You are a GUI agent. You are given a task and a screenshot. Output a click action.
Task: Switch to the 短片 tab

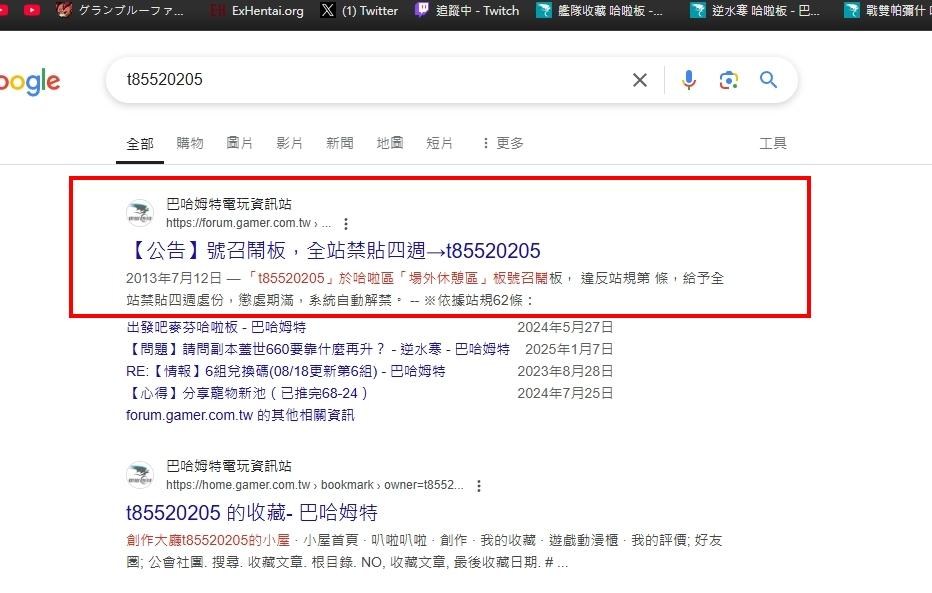(x=439, y=143)
